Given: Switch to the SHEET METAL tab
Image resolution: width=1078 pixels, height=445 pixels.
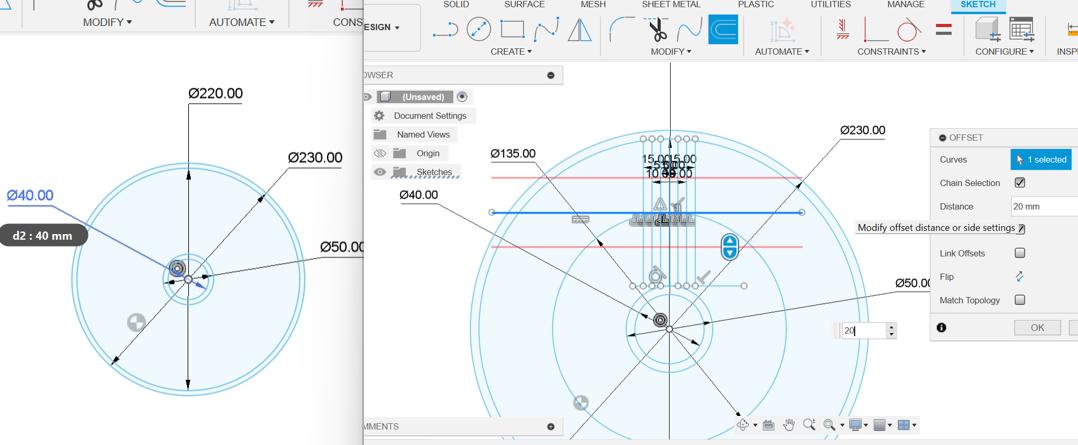Looking at the screenshot, I should point(671,4).
